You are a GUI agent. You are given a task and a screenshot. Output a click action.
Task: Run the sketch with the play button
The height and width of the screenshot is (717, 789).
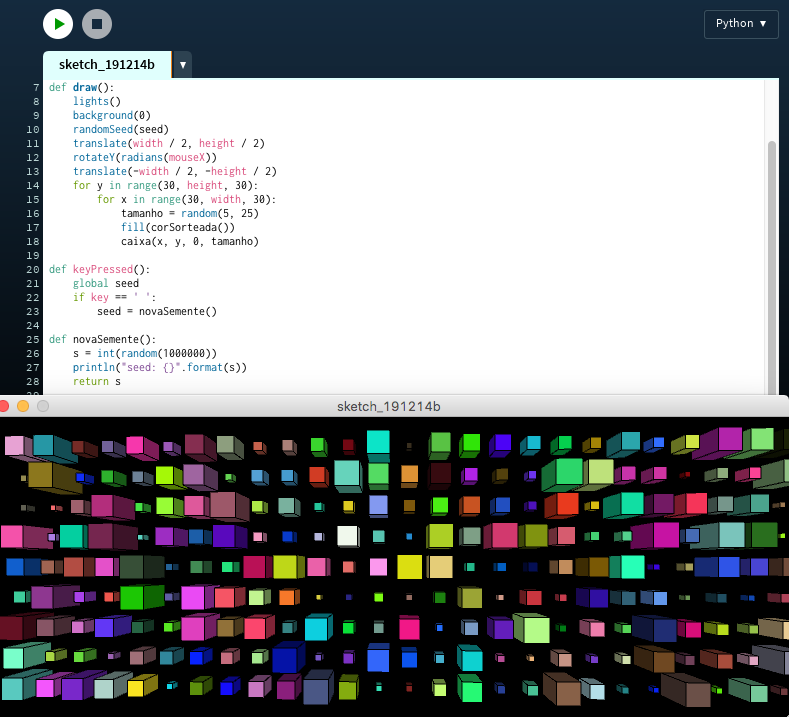coord(58,24)
